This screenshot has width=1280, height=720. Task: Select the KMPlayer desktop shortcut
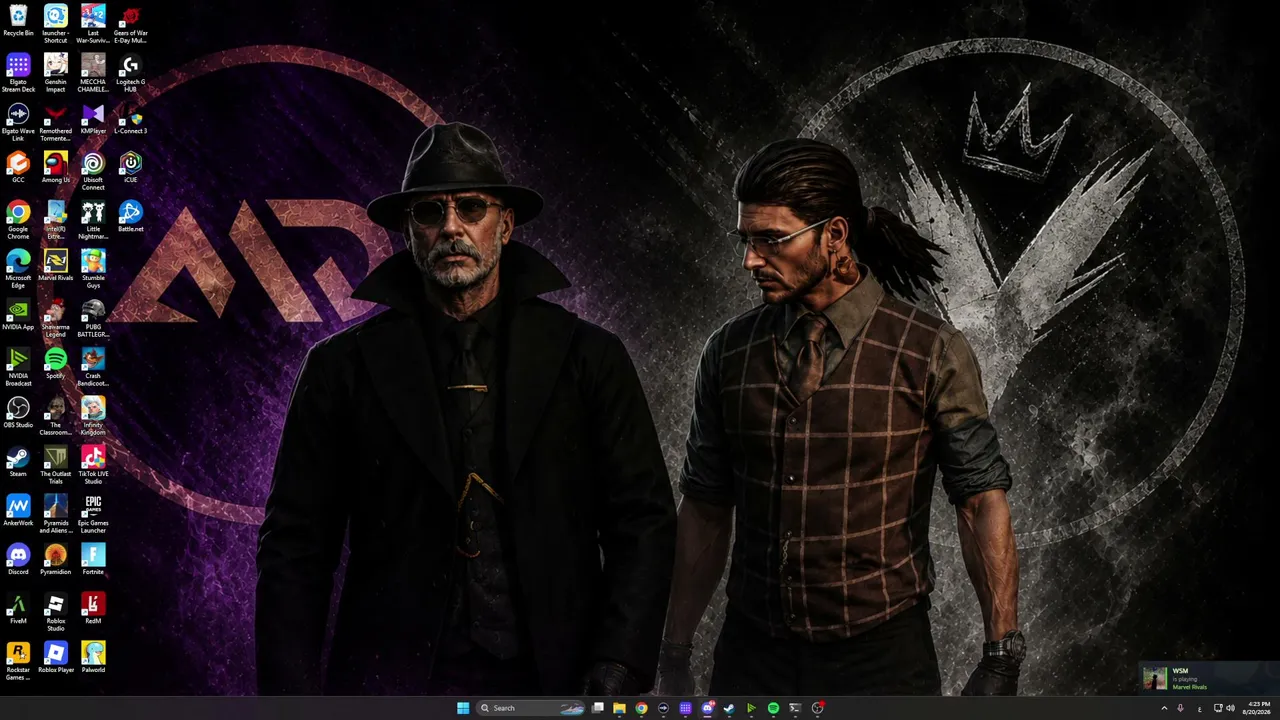93,119
